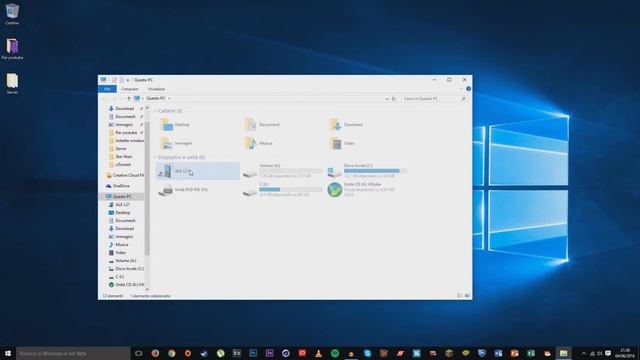Click the Volume (A:) usage bar
Viewport: 640px width, 360px height.
(291, 171)
